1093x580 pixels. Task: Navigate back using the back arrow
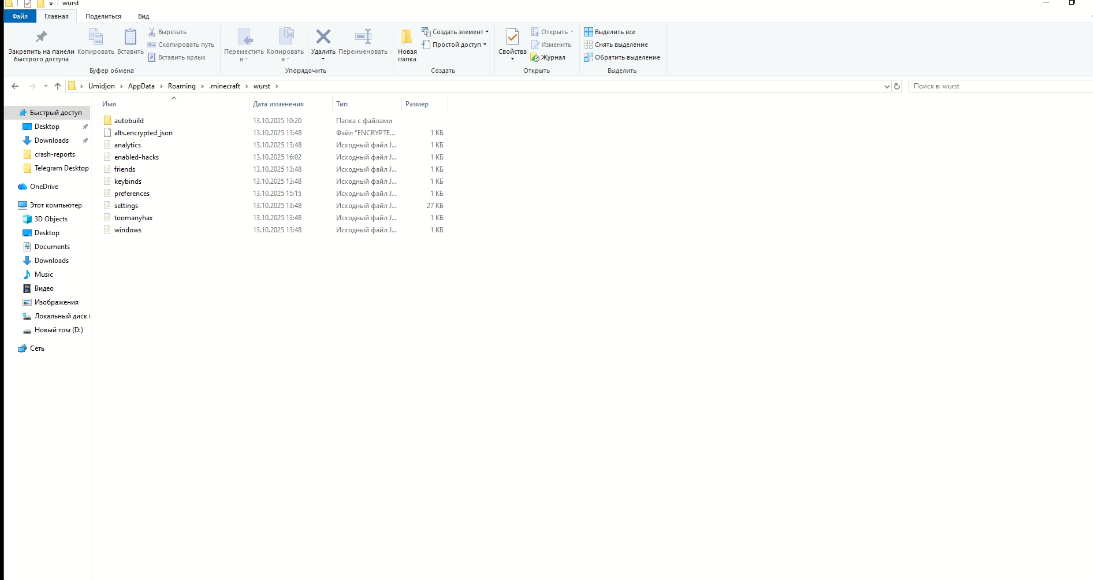(x=15, y=86)
